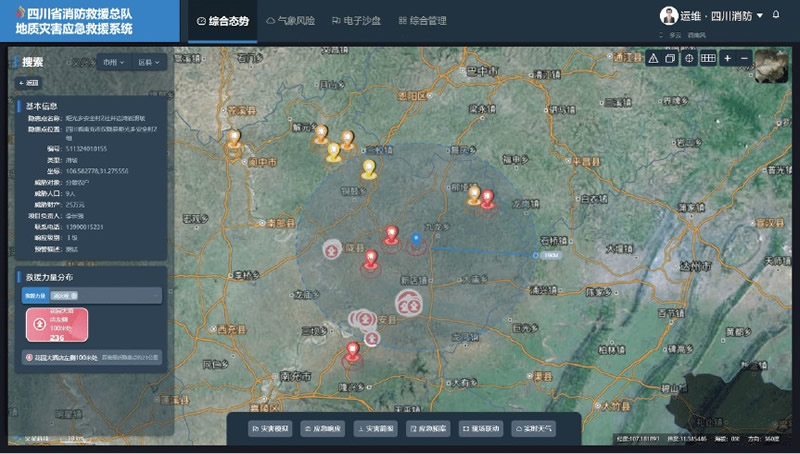This screenshot has width=800, height=454.
Task: Click the 应急响应 button
Action: (x=323, y=428)
